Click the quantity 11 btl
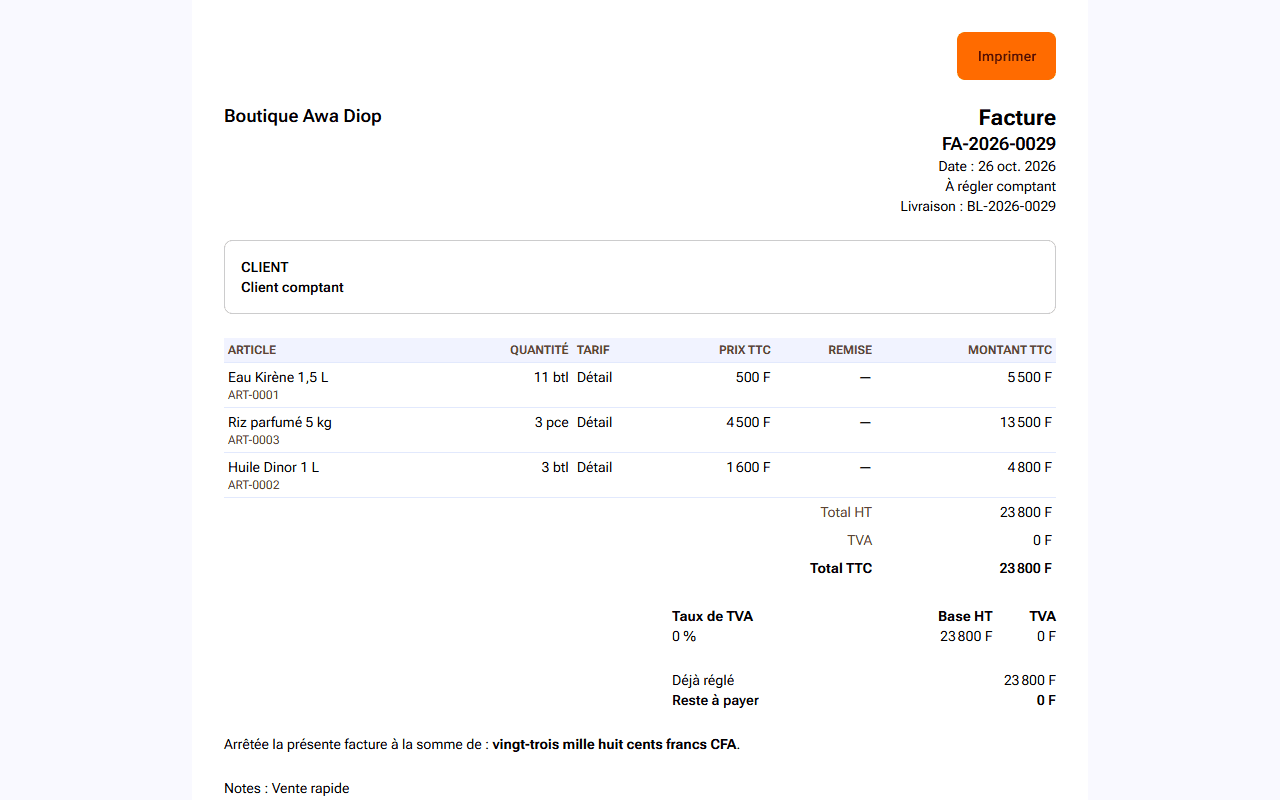 click(551, 377)
